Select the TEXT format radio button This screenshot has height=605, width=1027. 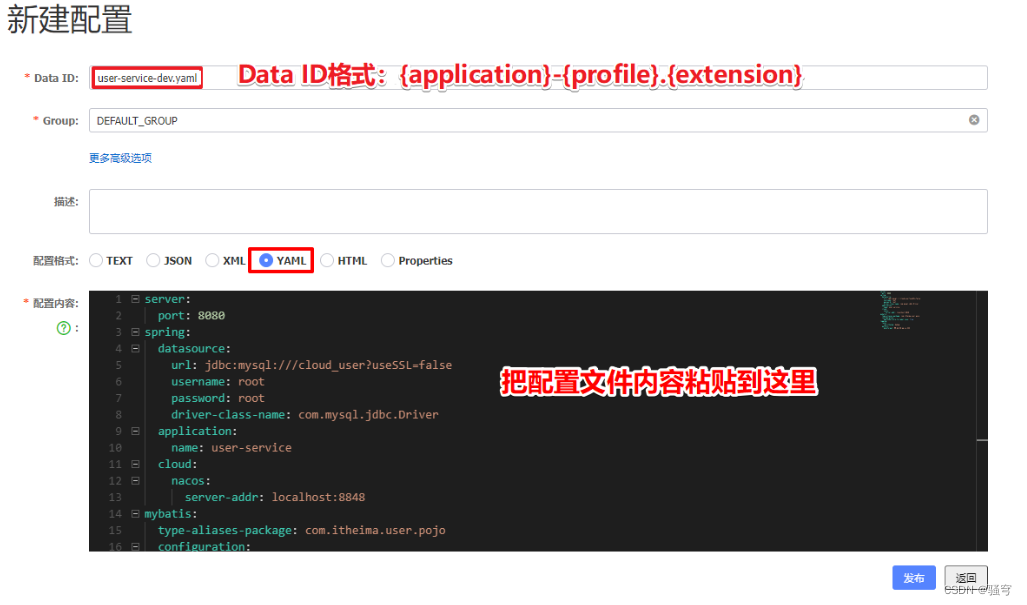96,260
